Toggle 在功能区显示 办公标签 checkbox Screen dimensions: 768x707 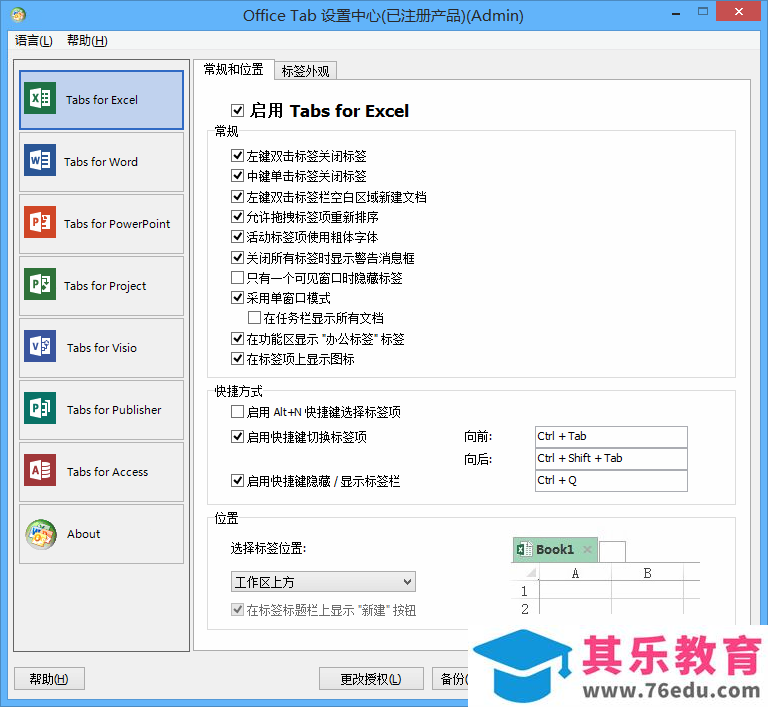point(238,339)
